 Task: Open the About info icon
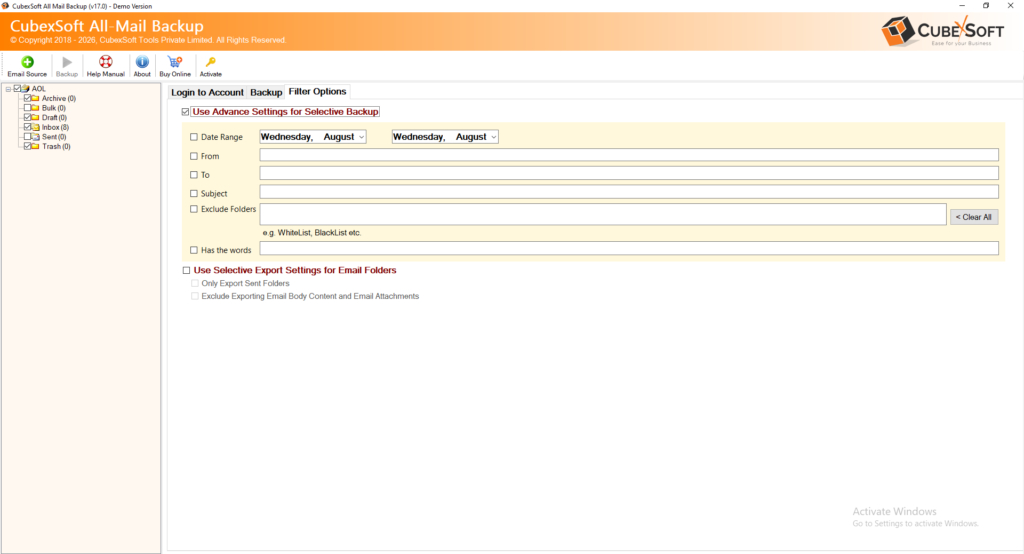point(142,62)
